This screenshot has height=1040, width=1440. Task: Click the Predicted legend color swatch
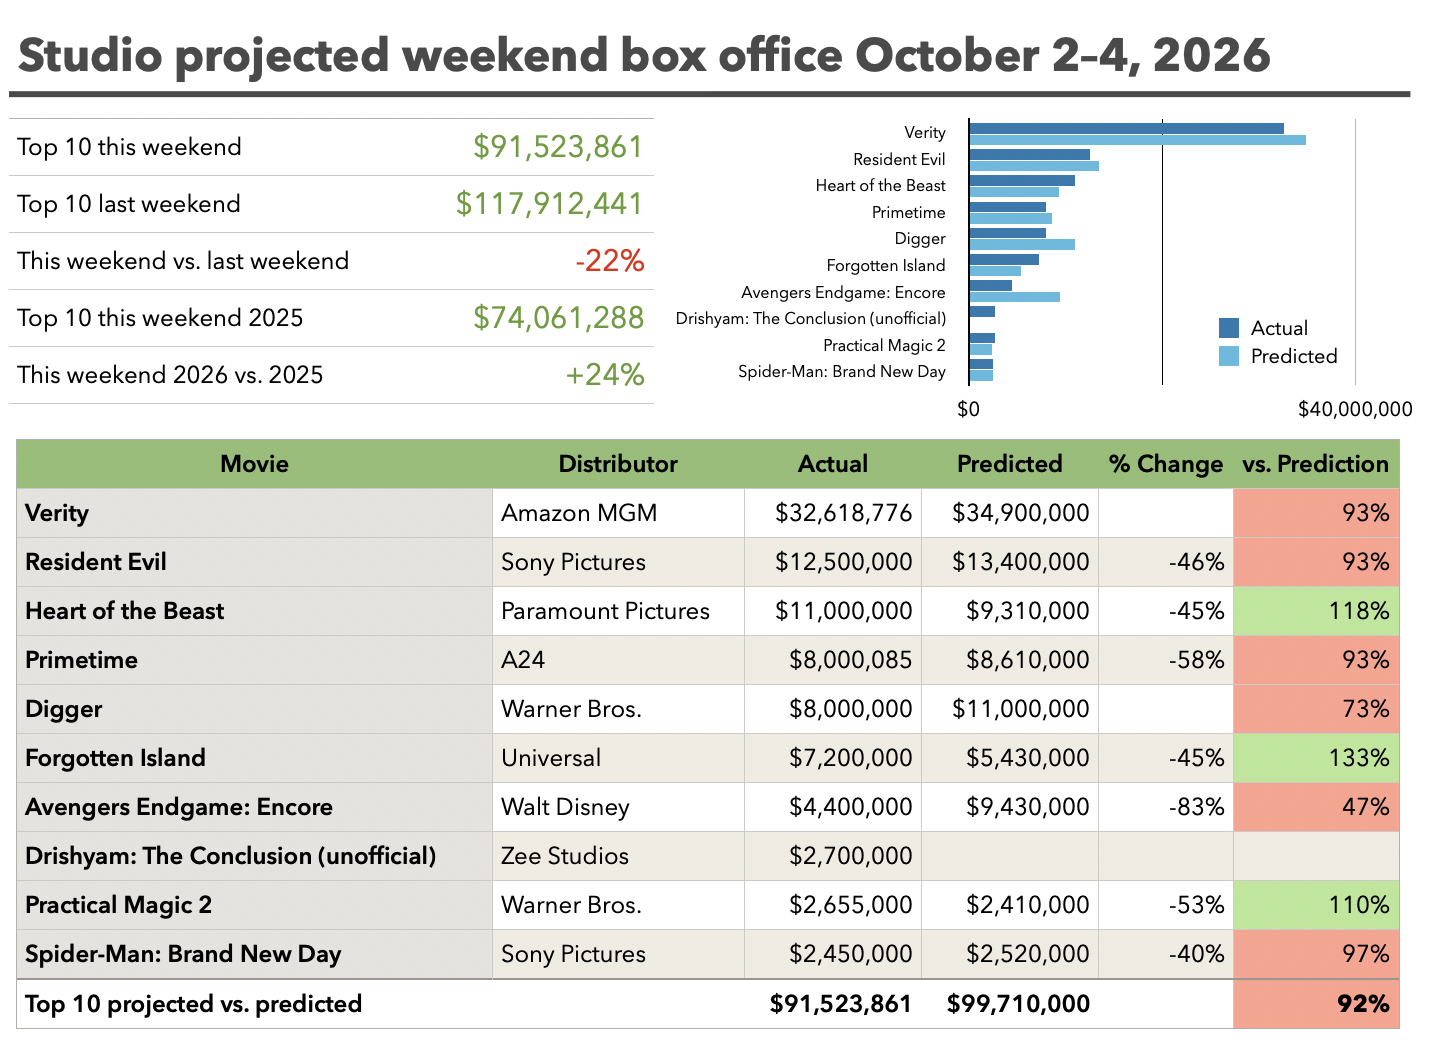click(1229, 356)
